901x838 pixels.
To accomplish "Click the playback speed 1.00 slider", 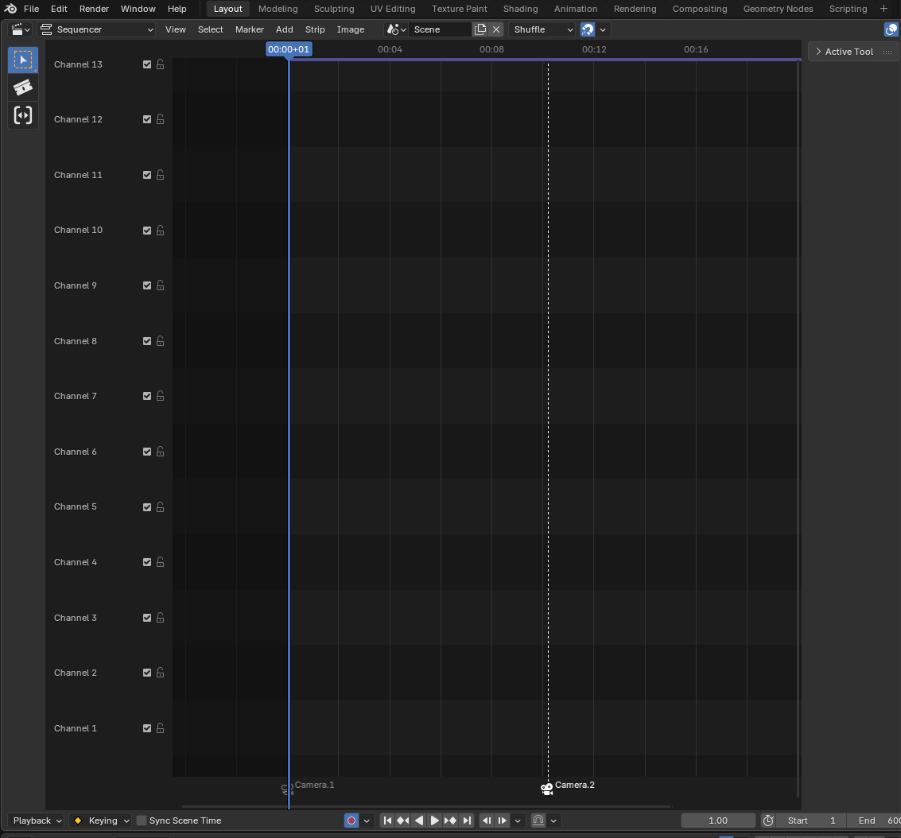I will click(x=718, y=820).
